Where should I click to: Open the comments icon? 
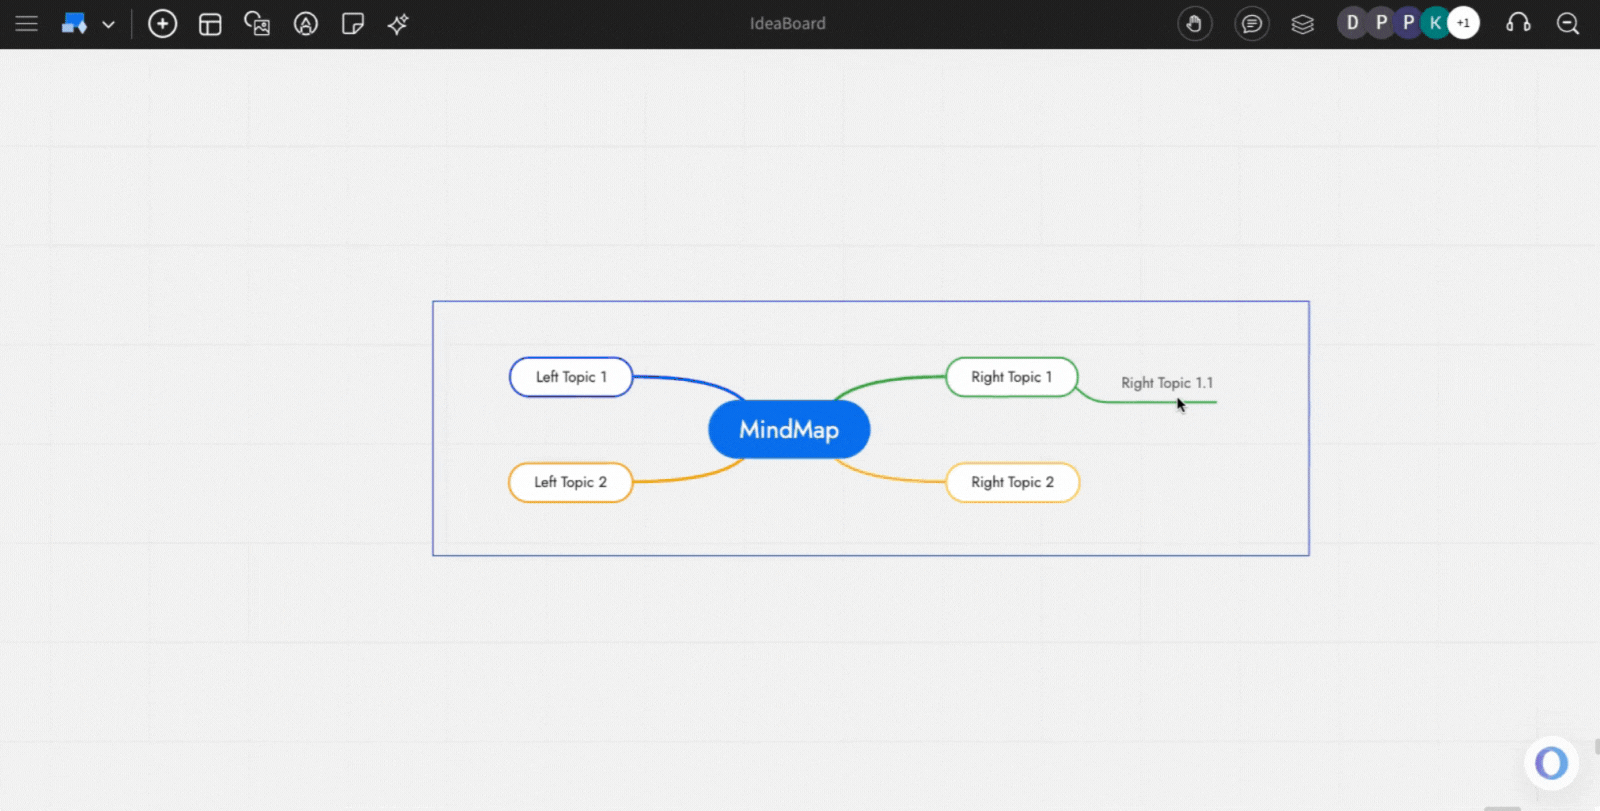click(1251, 24)
